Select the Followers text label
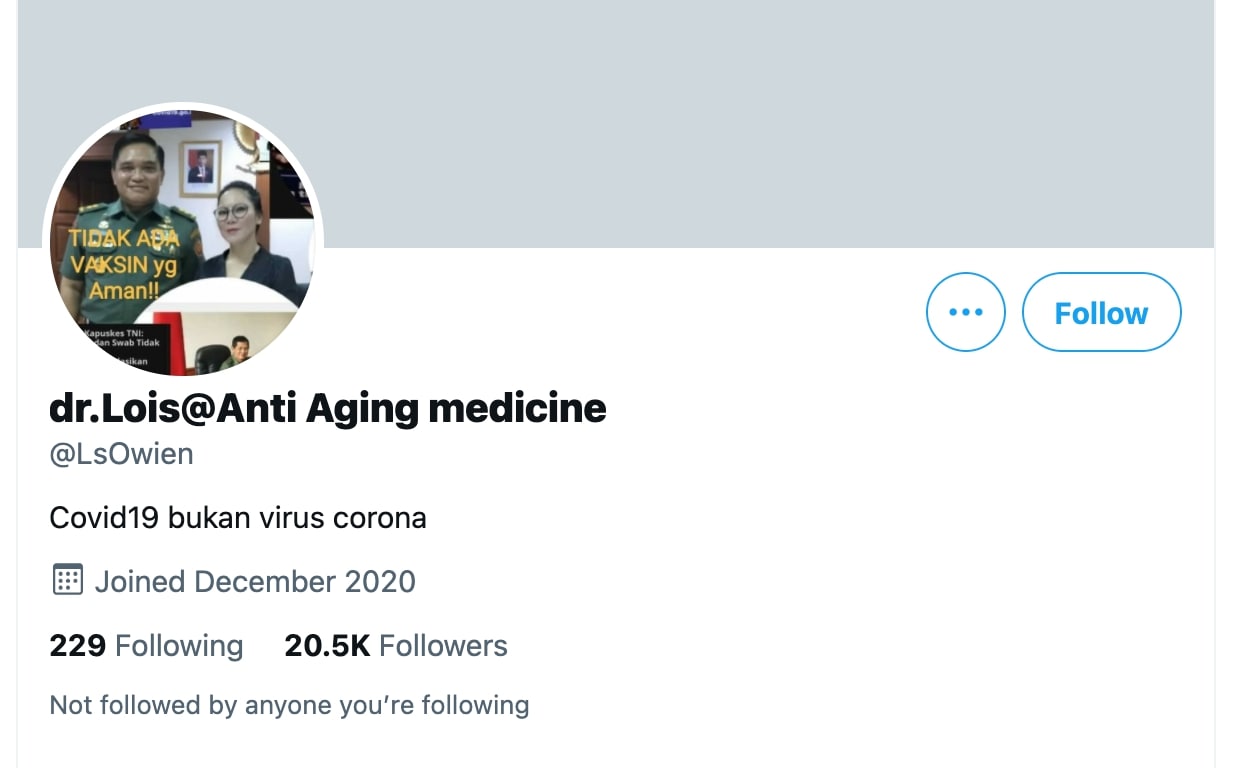Viewport: 1244px width, 768px height. tap(442, 646)
